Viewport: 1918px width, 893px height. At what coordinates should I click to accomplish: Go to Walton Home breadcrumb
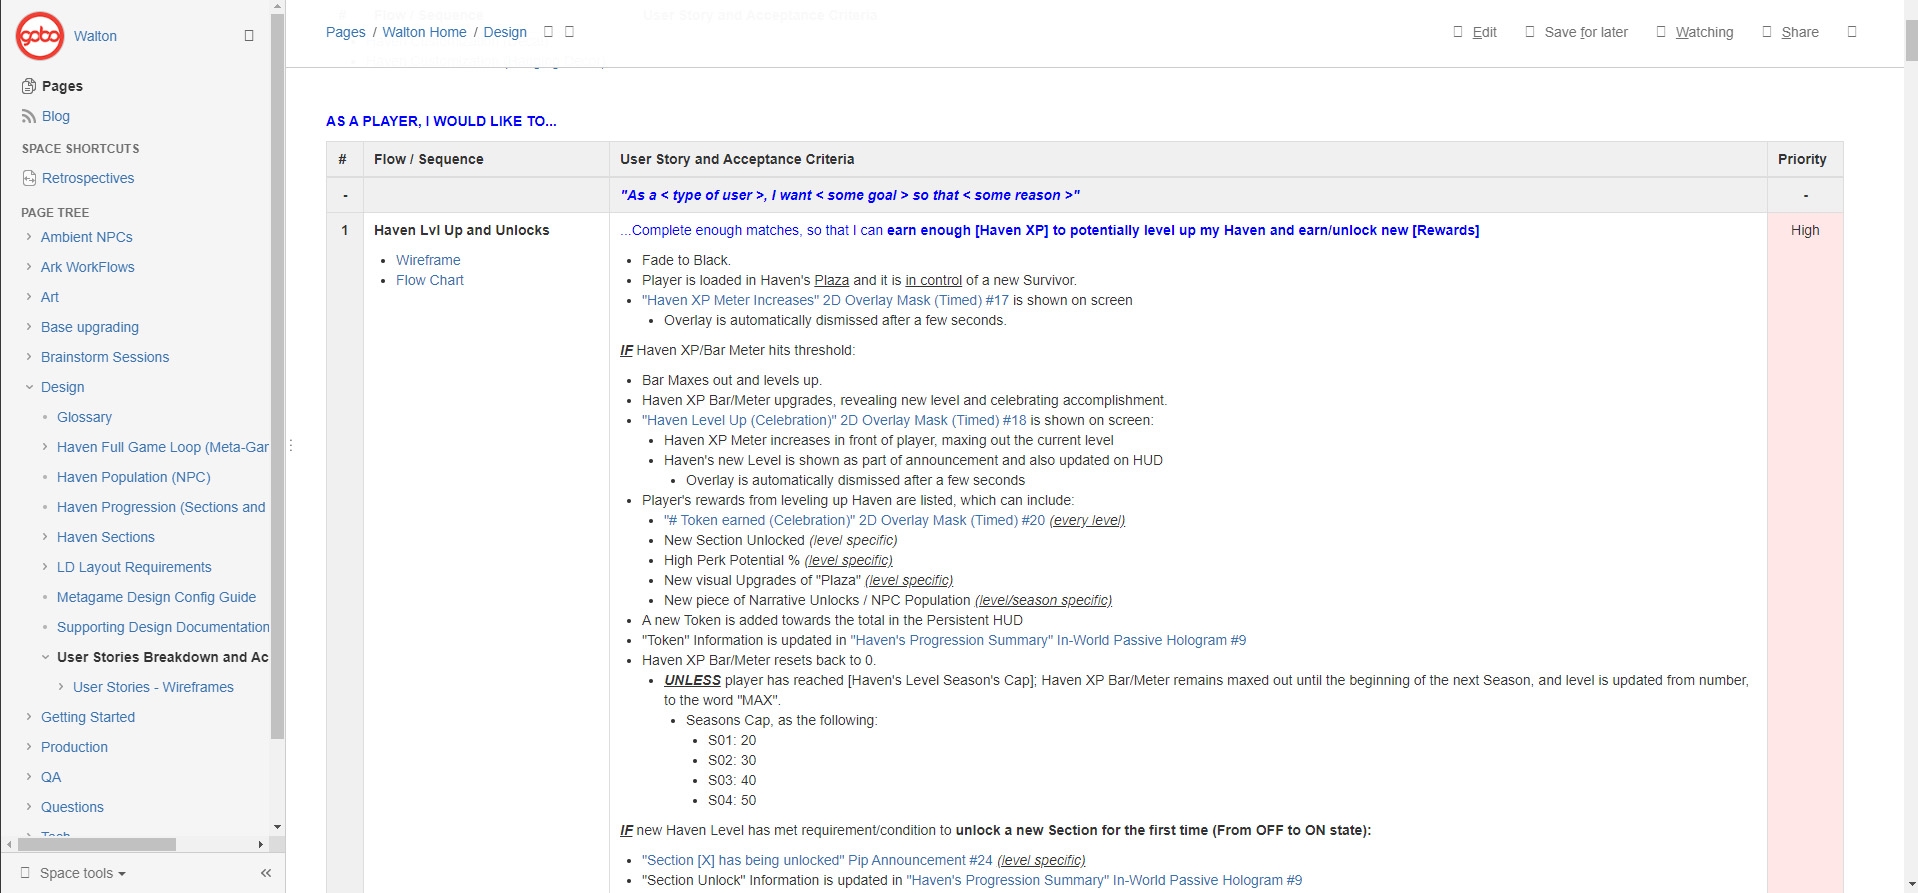coord(424,32)
